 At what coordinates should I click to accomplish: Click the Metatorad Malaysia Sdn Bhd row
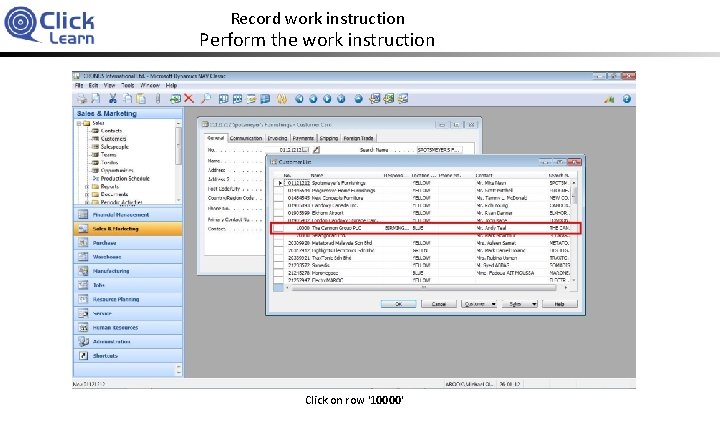(422, 243)
